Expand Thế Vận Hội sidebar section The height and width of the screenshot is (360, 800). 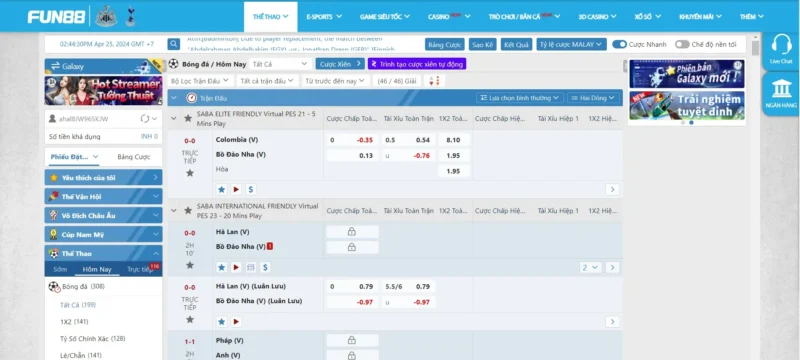[x=104, y=196]
